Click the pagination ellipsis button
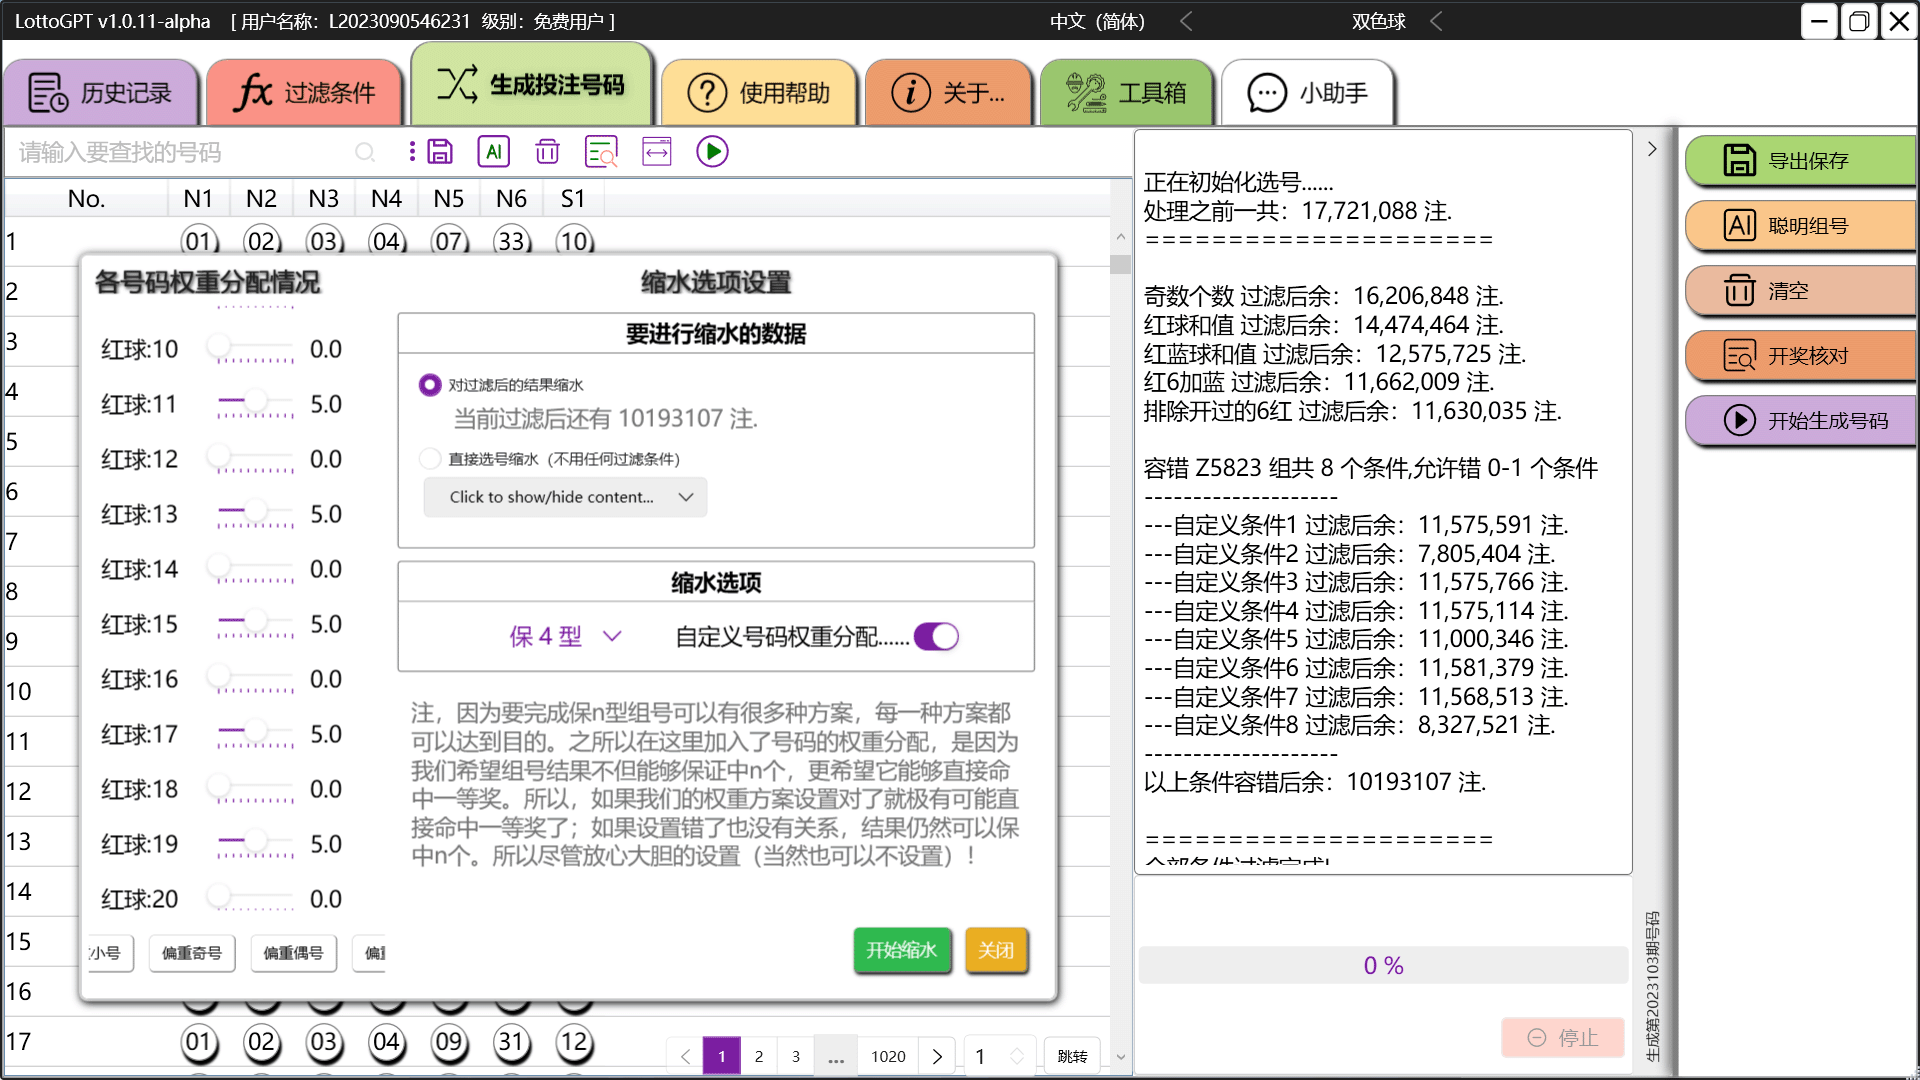The height and width of the screenshot is (1080, 1920). [836, 1056]
